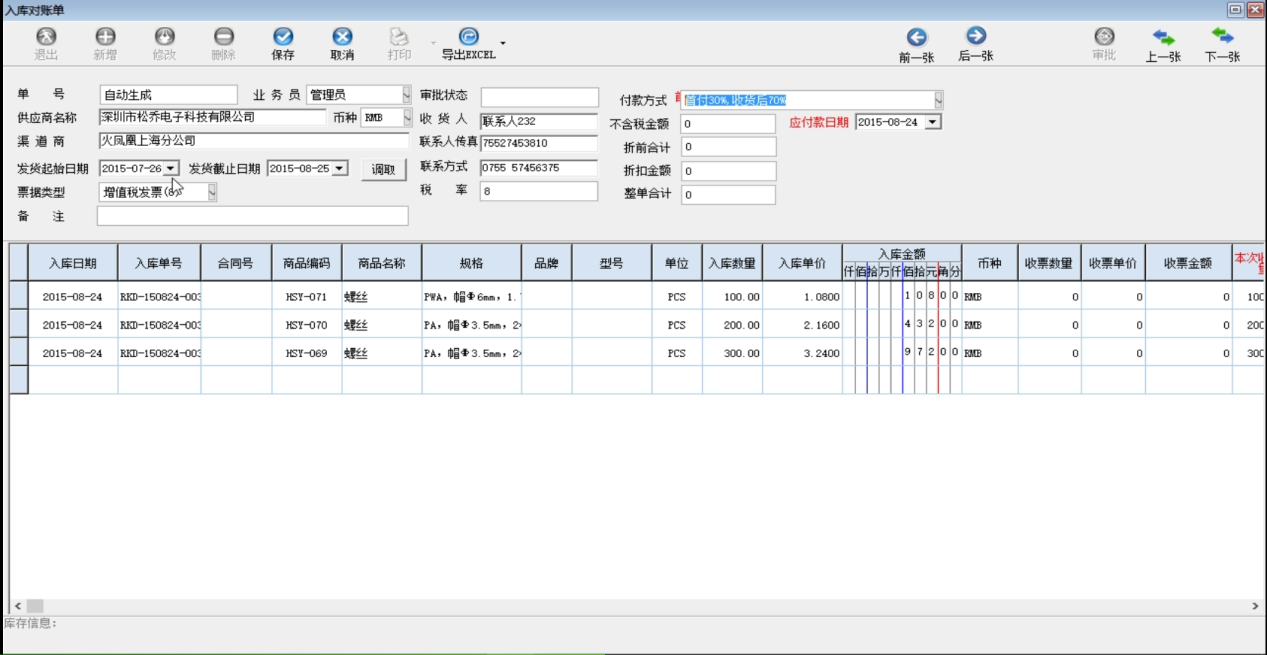Click the 整单合计 field
The image size is (1267, 655).
pos(728,195)
